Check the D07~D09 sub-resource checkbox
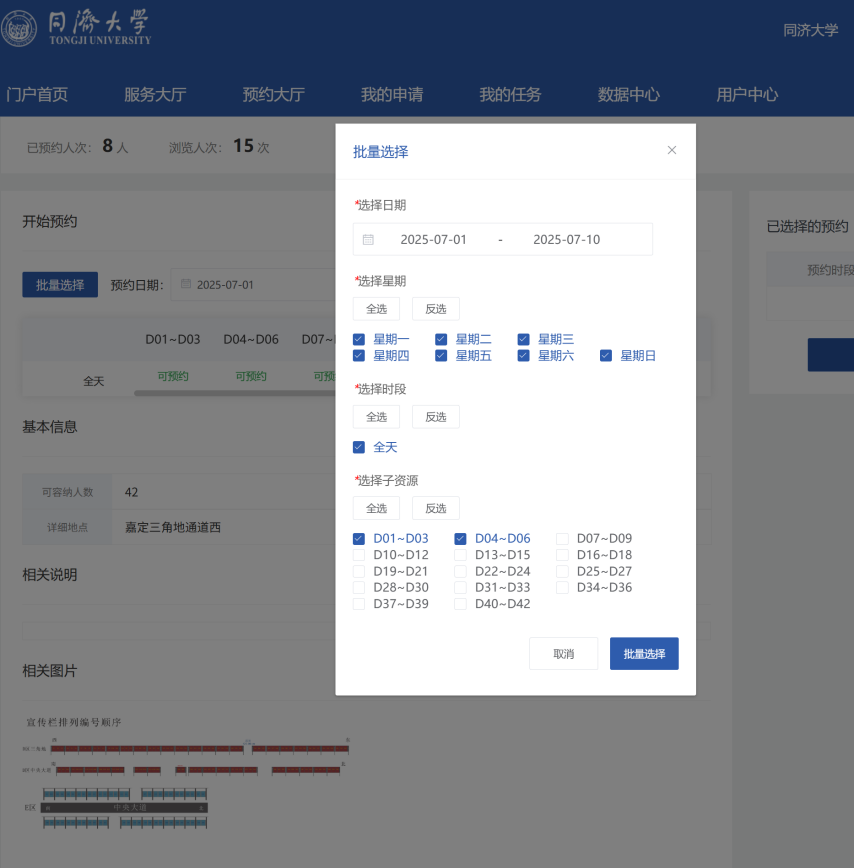This screenshot has height=868, width=854. click(562, 538)
